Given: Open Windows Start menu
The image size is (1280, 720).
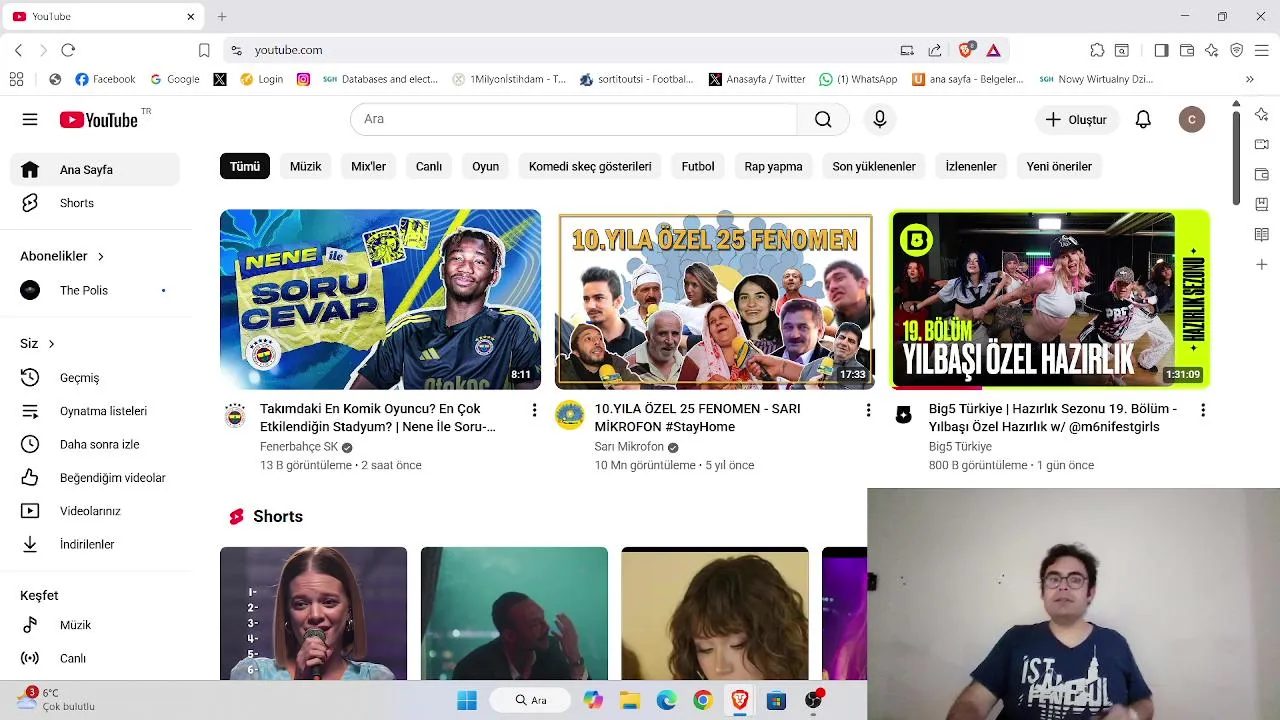Looking at the screenshot, I should [x=467, y=700].
